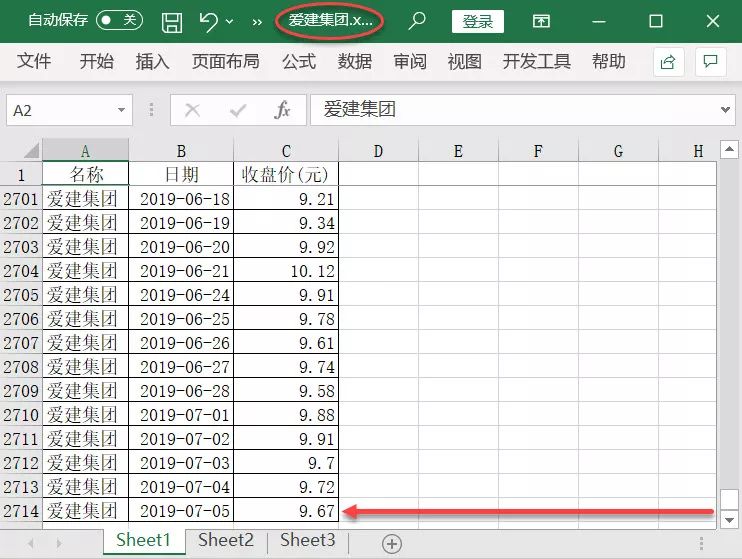Select column D header
Viewport: 742px width, 559px height.
click(x=378, y=151)
